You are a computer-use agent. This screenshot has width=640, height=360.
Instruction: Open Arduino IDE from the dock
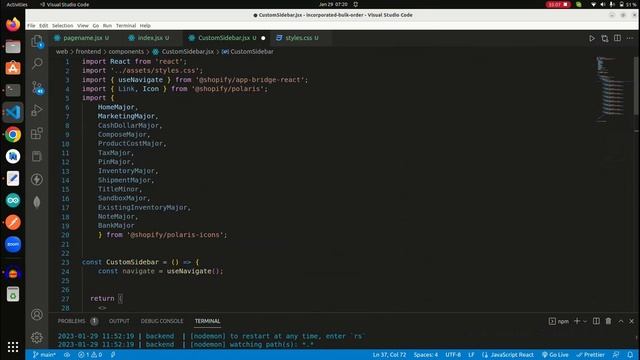tap(13, 200)
